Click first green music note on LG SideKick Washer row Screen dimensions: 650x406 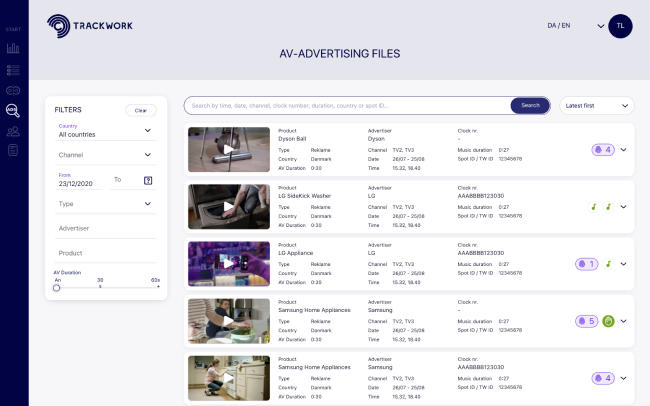point(594,207)
